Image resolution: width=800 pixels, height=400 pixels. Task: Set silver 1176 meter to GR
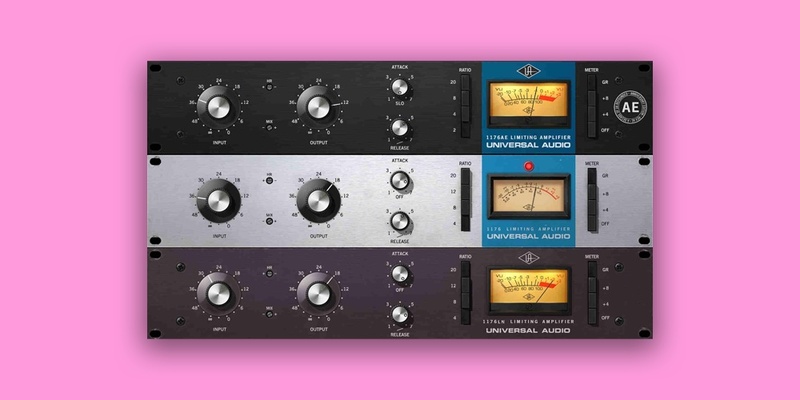click(x=592, y=176)
